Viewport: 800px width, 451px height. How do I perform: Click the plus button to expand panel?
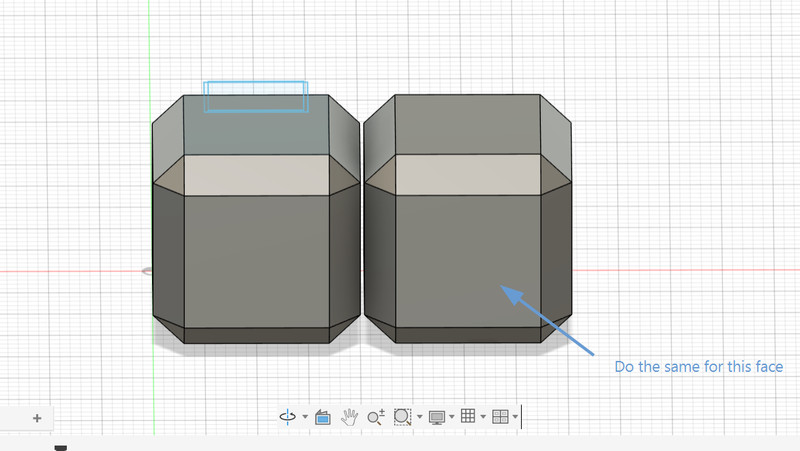37,418
